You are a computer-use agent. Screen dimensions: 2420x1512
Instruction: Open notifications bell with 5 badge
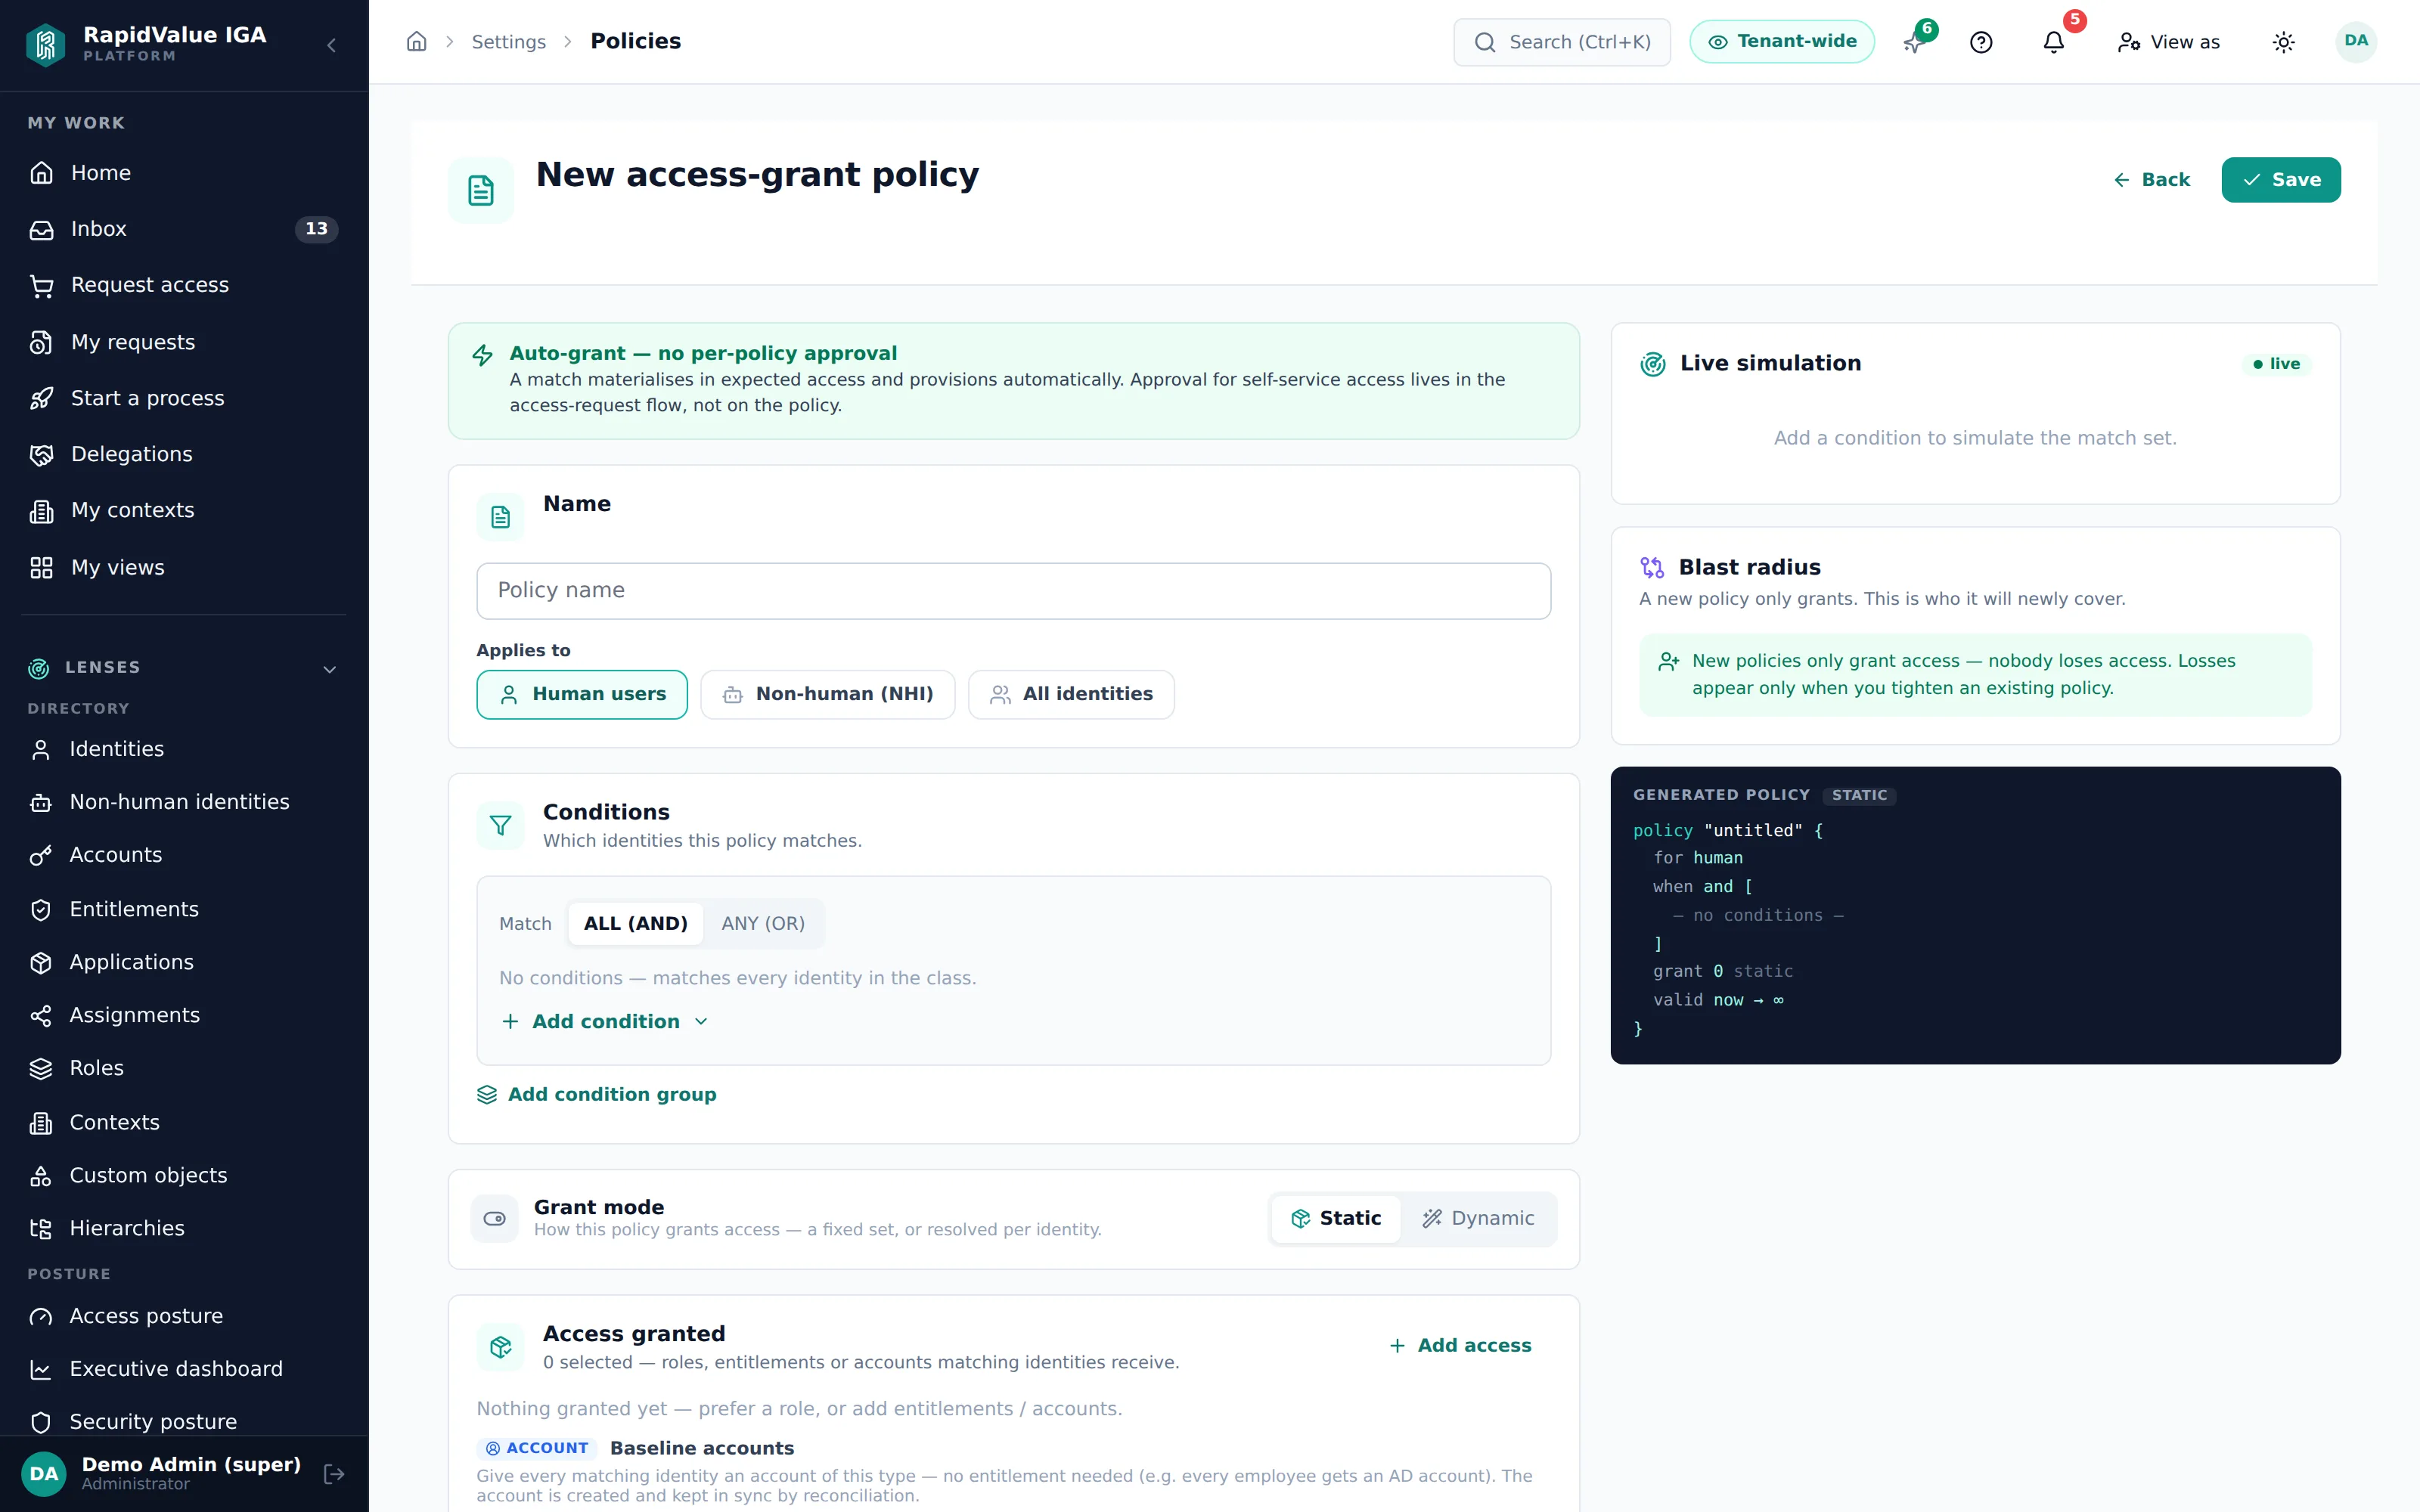point(2054,42)
